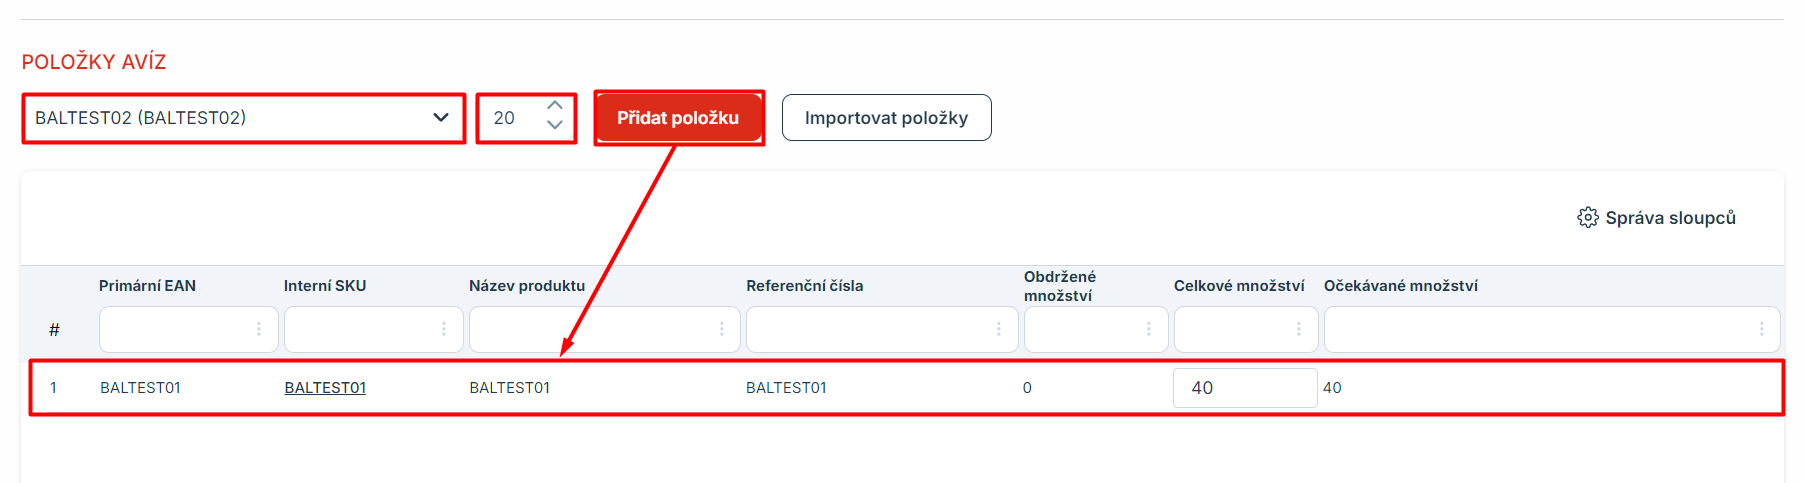Open the BALTEST01 Interní SKU link
The height and width of the screenshot is (483, 1804).
[325, 388]
